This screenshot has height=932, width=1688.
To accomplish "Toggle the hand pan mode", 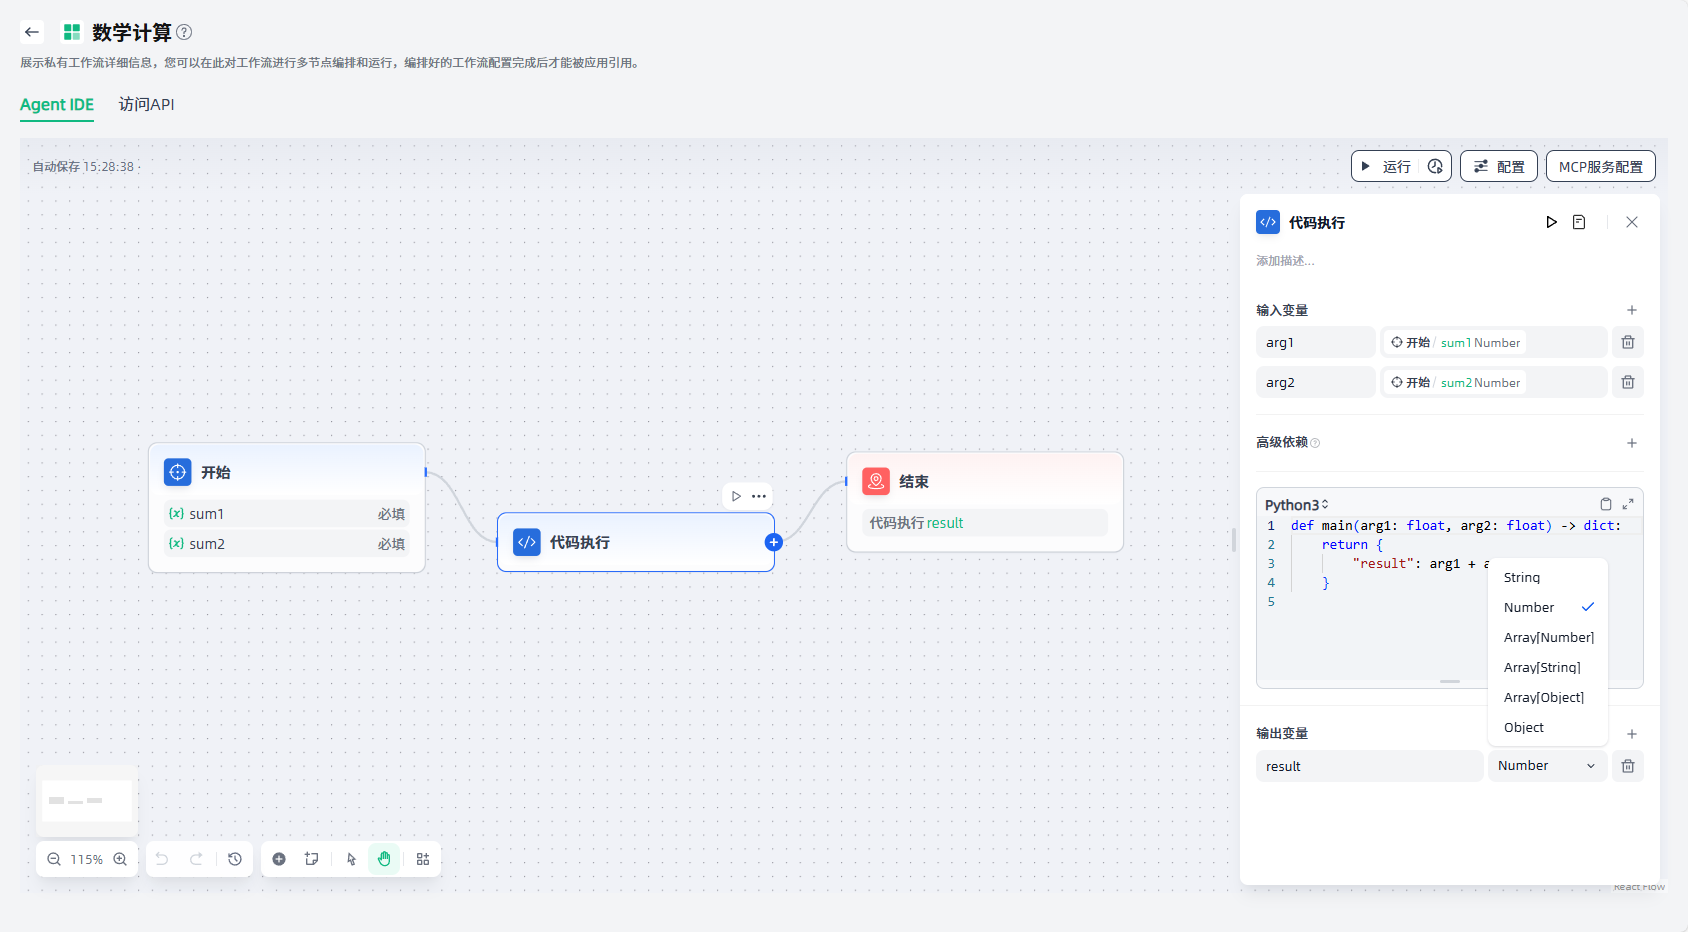I will coord(384,859).
